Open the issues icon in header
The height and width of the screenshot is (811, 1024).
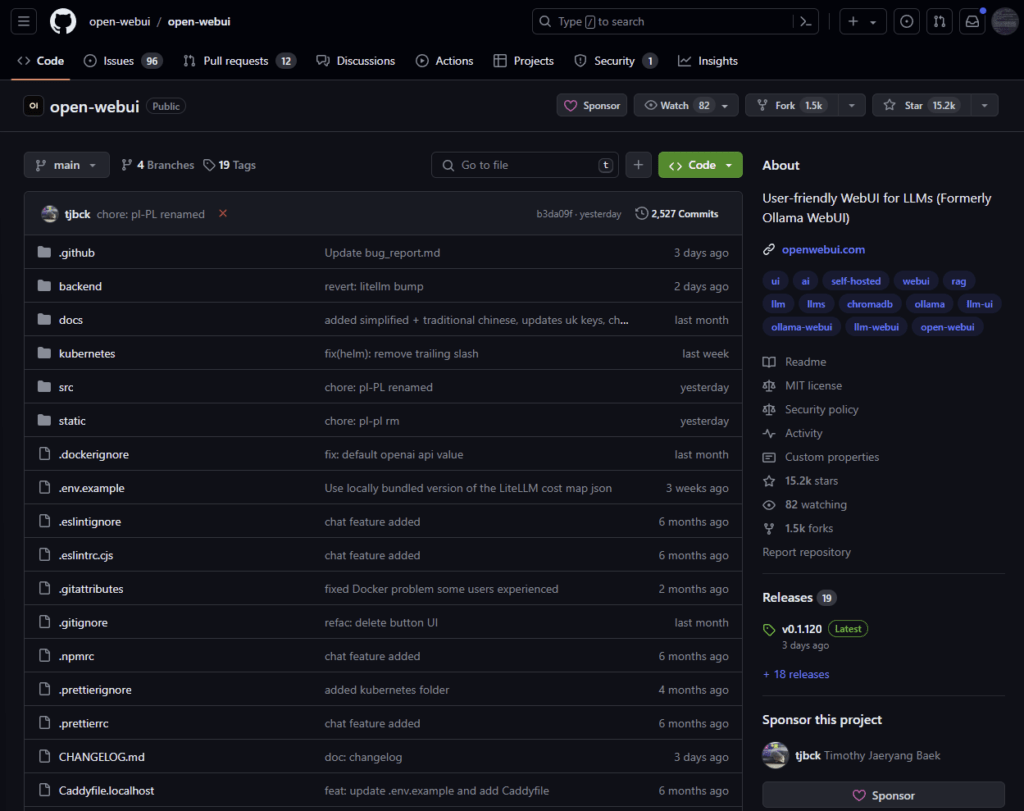click(x=907, y=21)
